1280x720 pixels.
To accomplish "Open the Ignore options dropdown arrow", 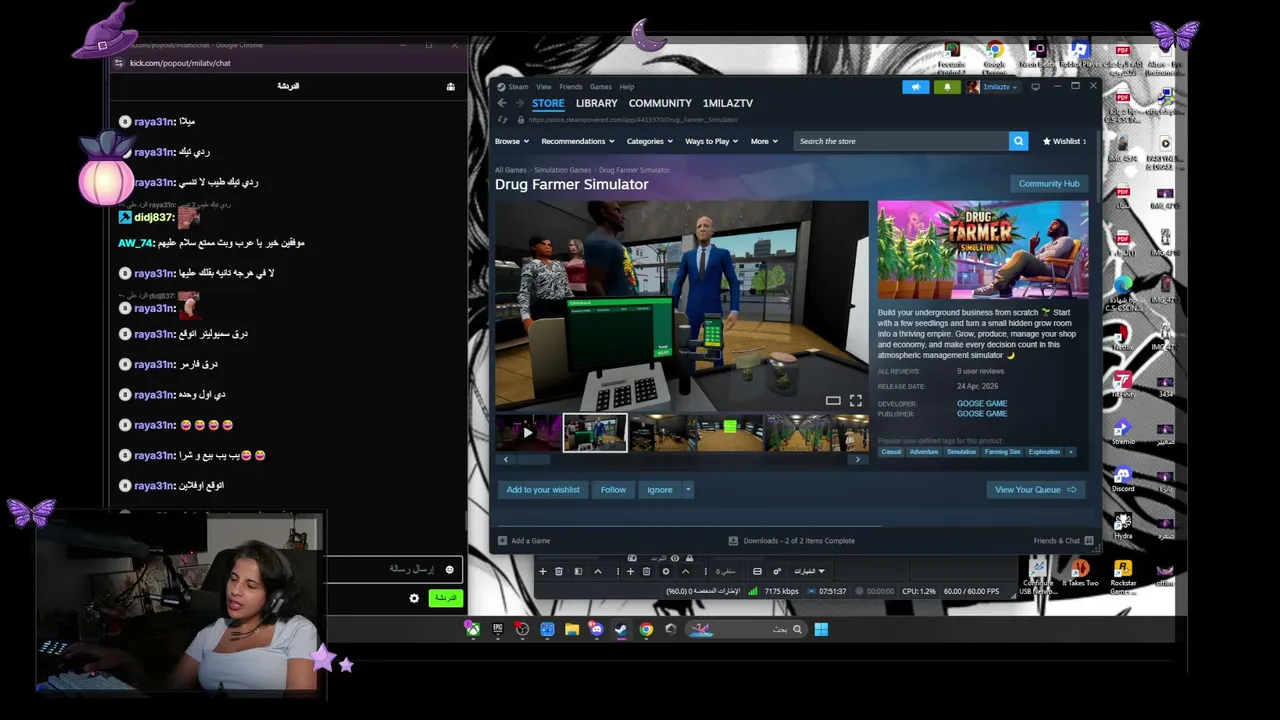I will [688, 490].
